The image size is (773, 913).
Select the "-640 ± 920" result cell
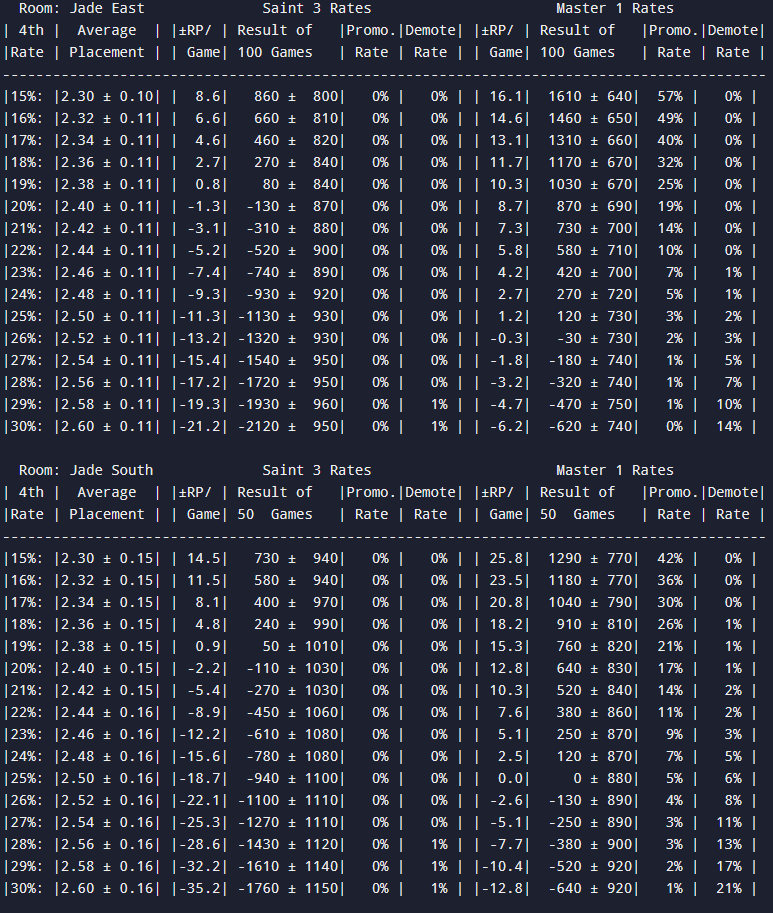pos(590,889)
